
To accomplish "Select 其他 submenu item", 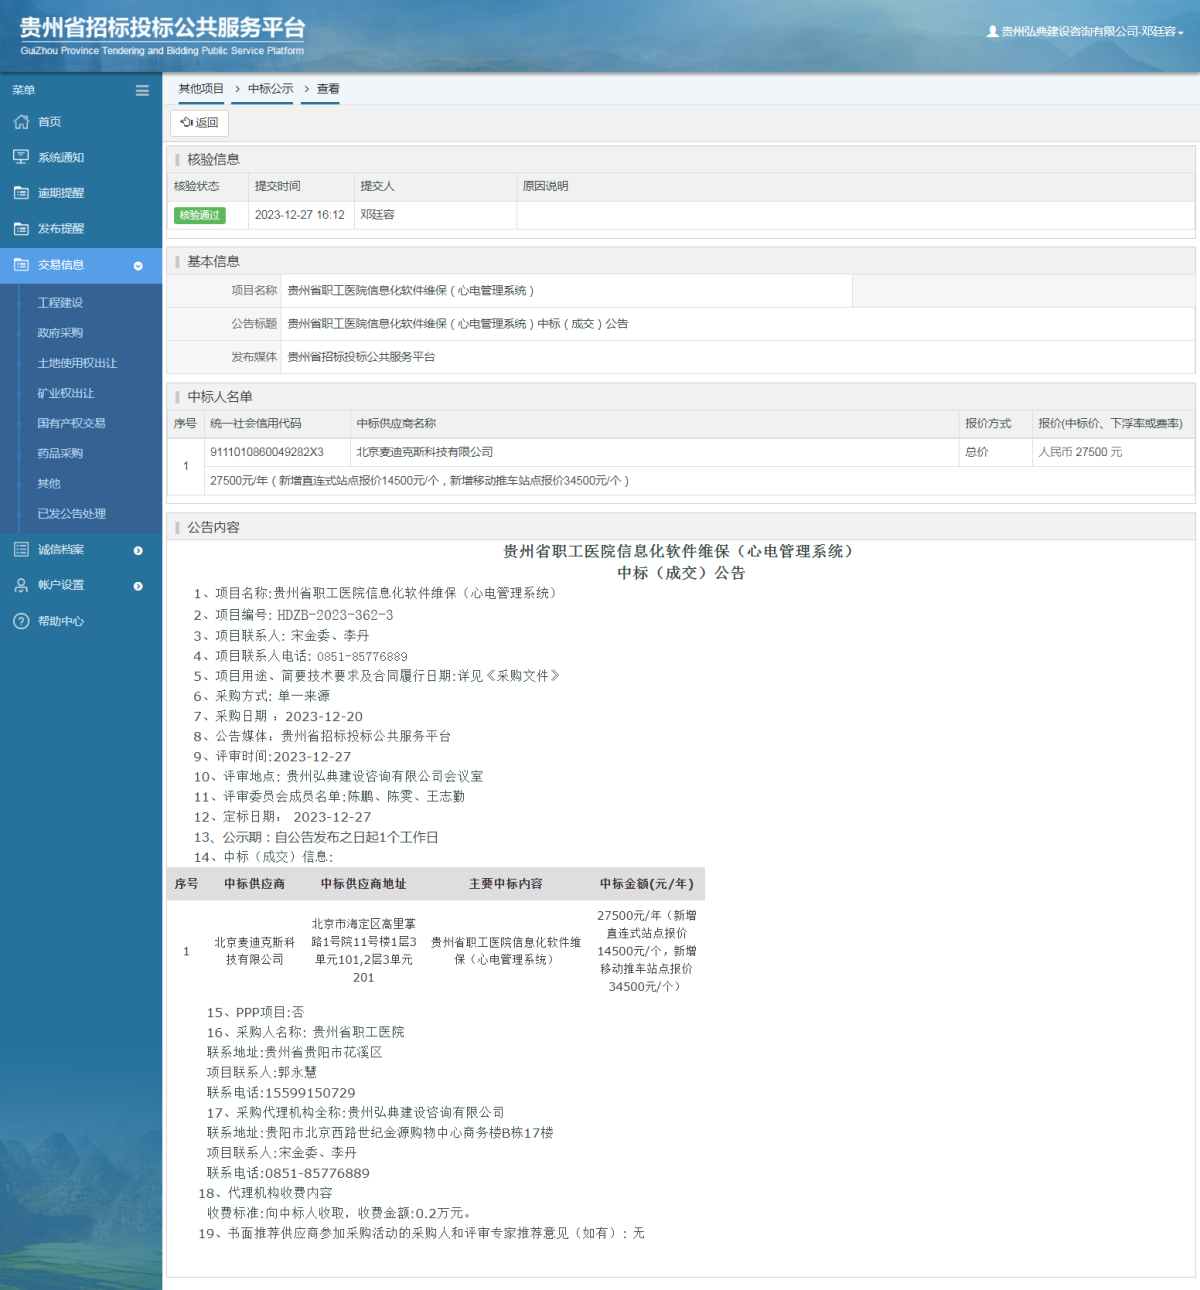I will tap(49, 483).
